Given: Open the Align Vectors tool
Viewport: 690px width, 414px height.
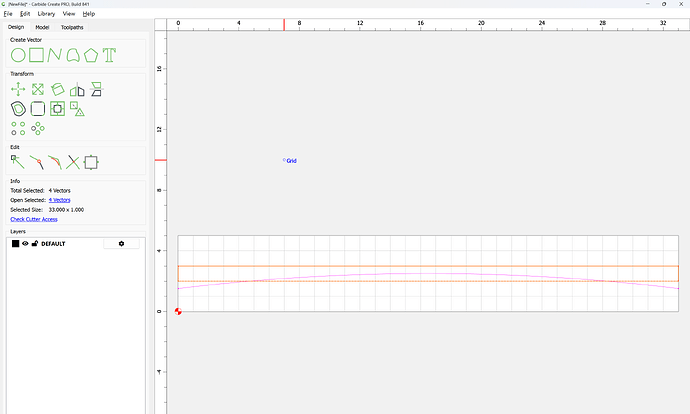Looking at the screenshot, I should [x=57, y=109].
